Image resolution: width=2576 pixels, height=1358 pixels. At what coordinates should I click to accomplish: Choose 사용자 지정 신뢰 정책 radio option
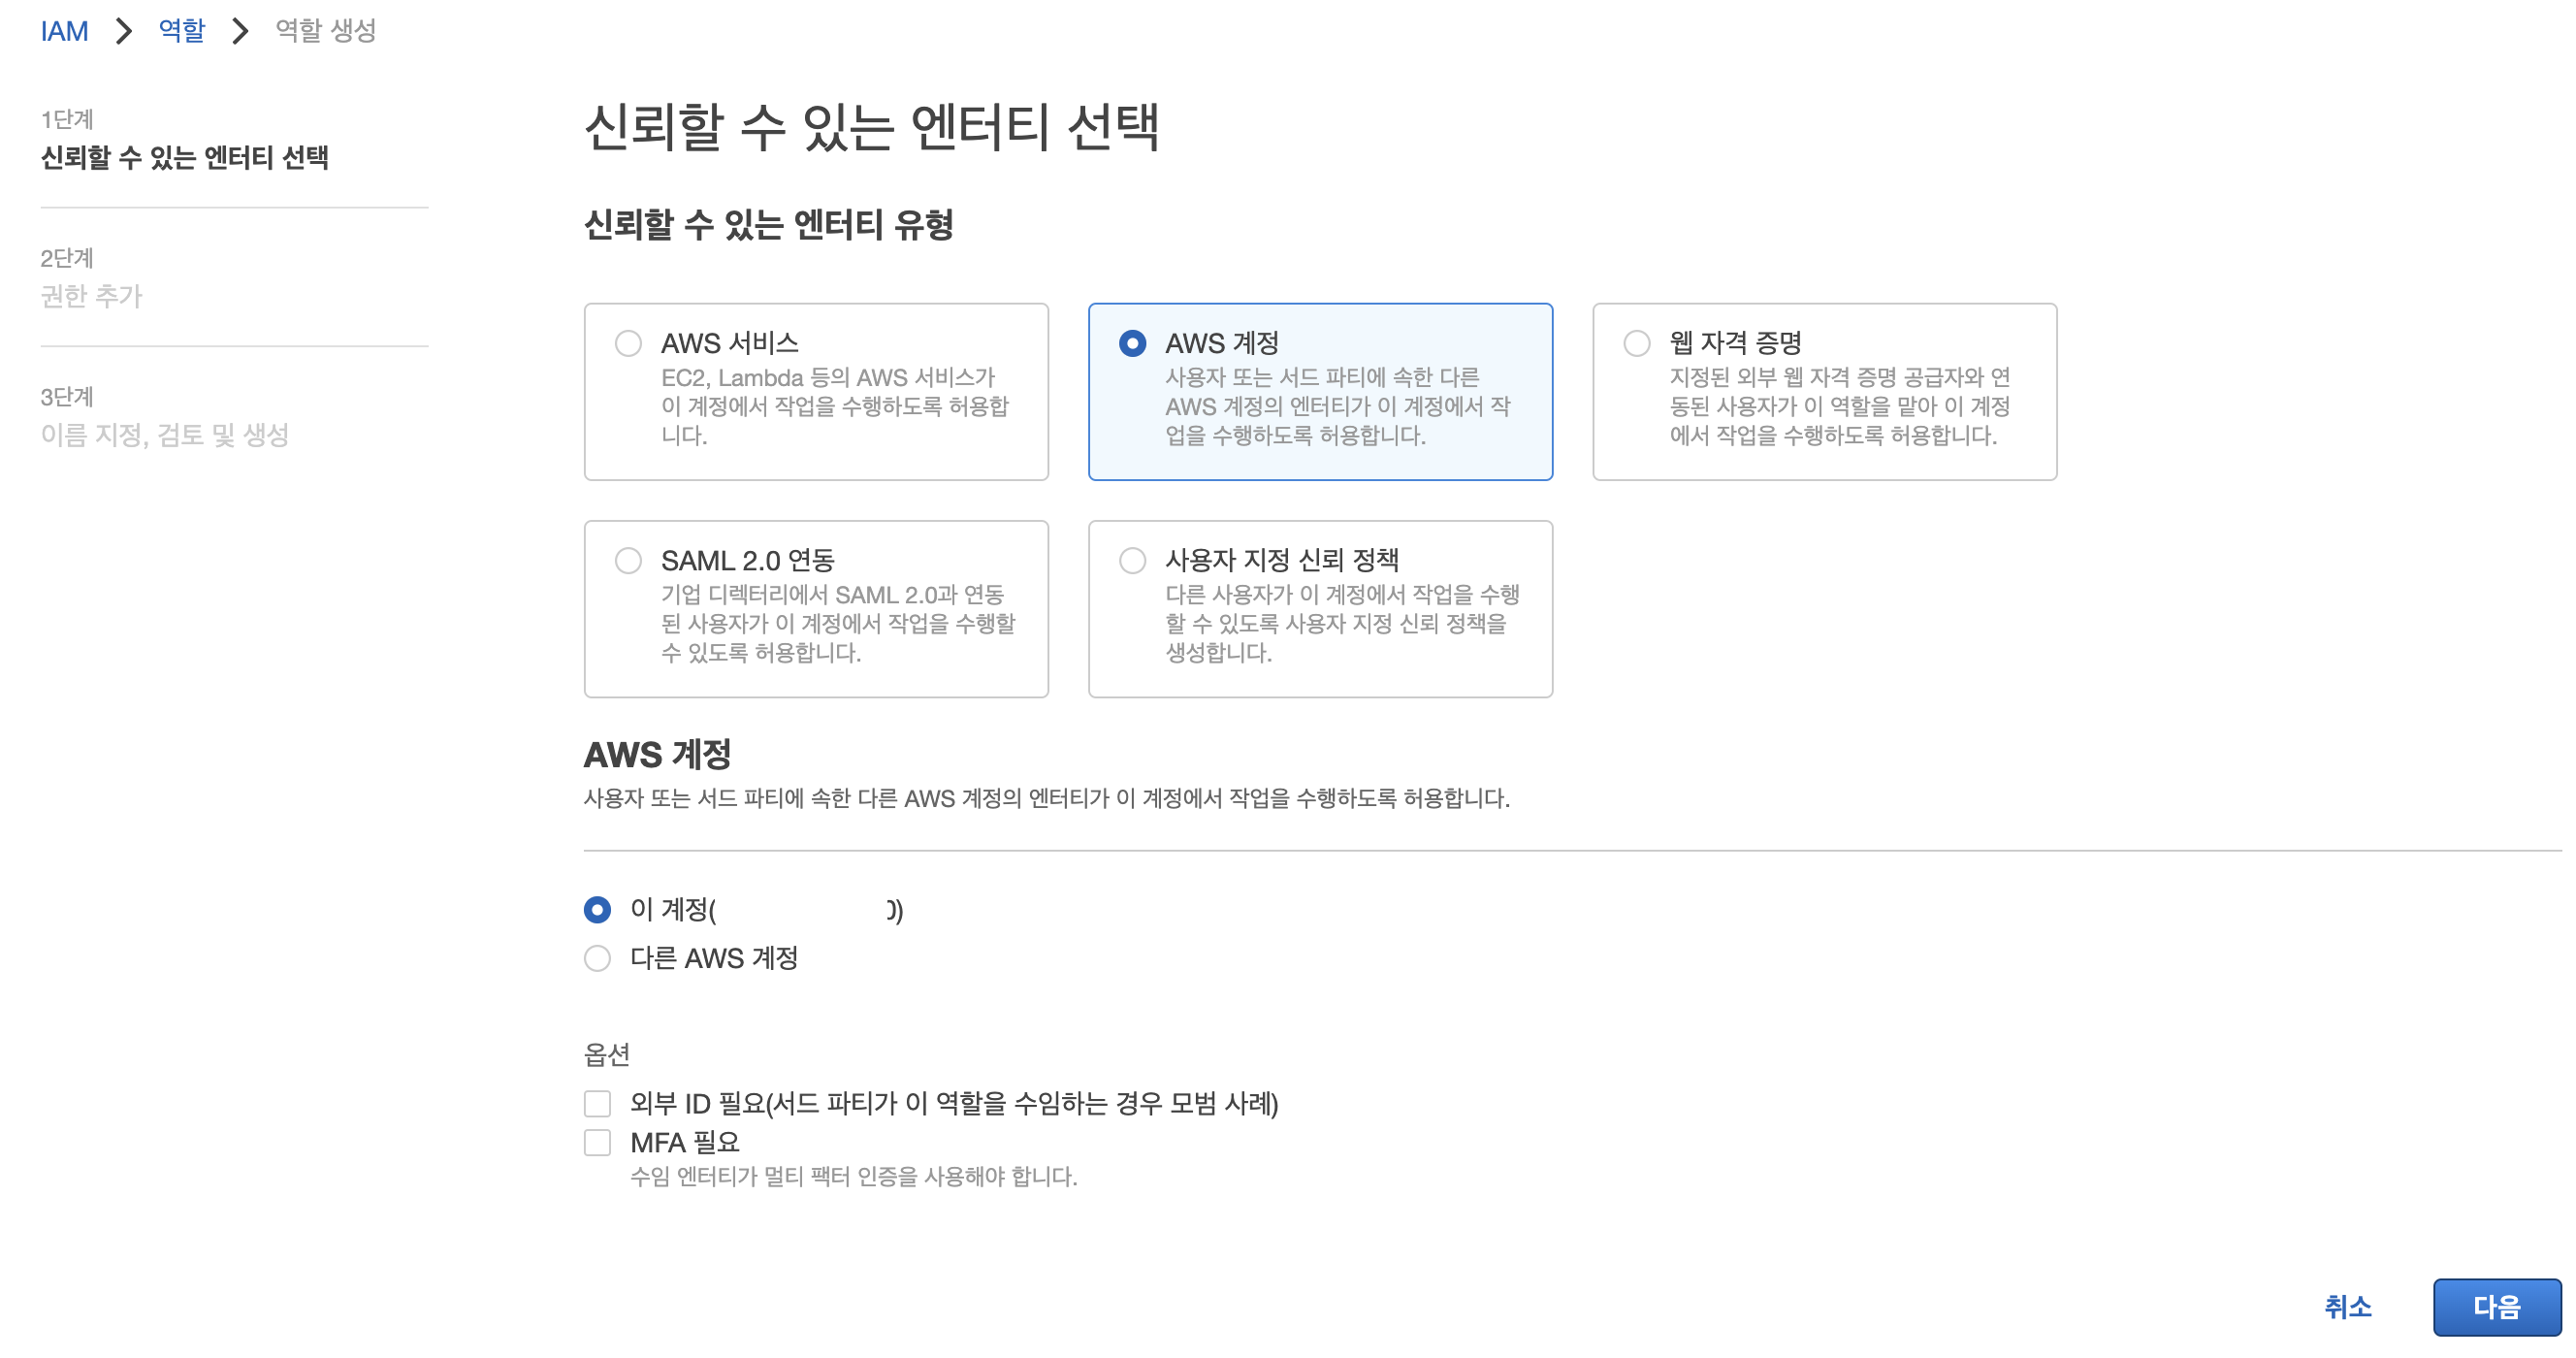tap(1132, 561)
